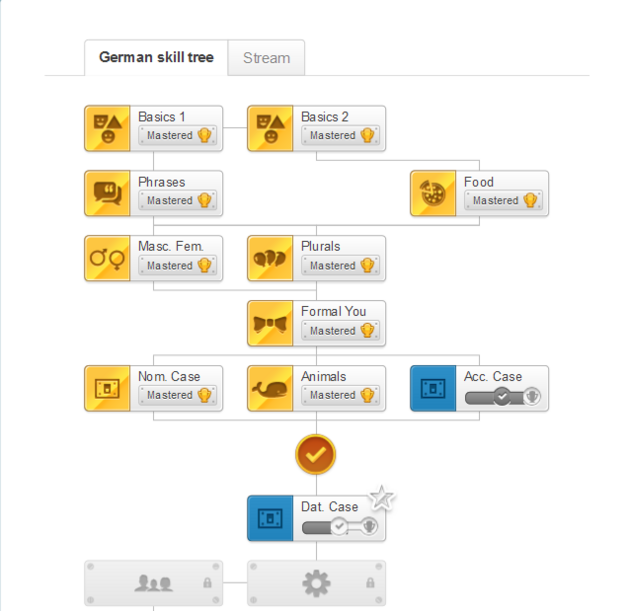630x611 pixels.
Task: Open the blue Dat. Case icon
Action: pos(271,518)
